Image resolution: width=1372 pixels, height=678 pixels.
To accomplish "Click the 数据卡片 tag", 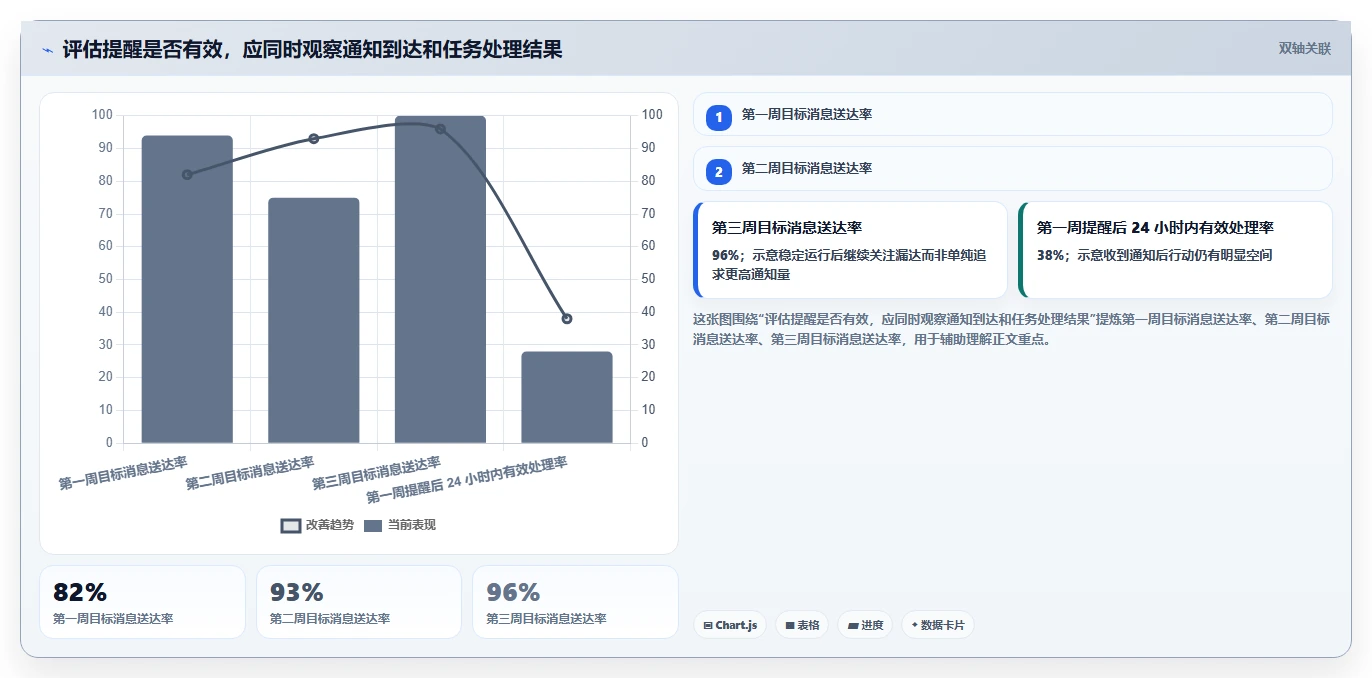I will 937,625.
